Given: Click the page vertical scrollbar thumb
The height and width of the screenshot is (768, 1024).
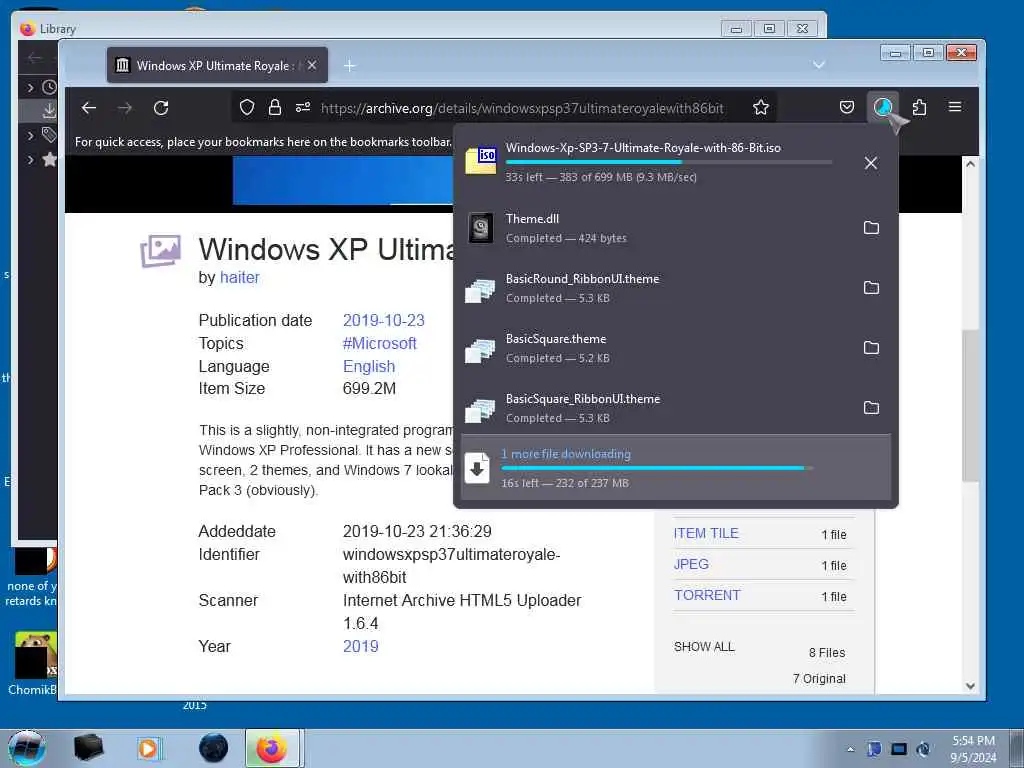Looking at the screenshot, I should click(x=970, y=406).
